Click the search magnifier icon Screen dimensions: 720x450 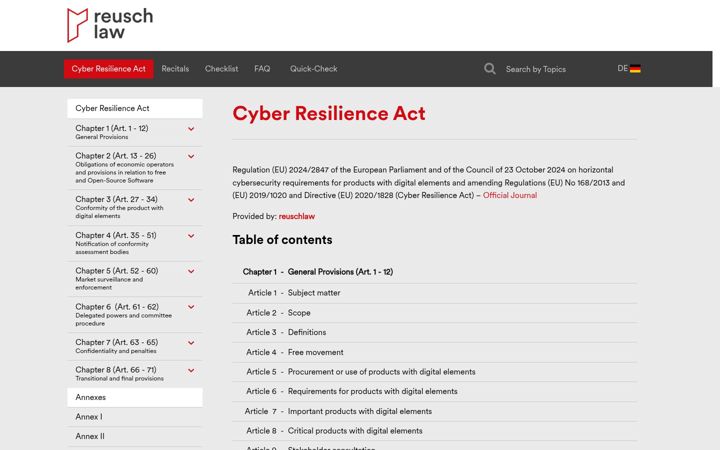[489, 69]
